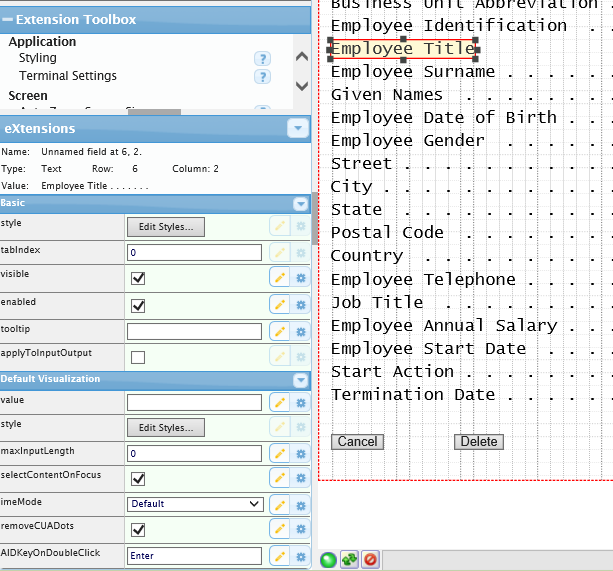Toggle the removeCUADots checkbox
Screen dimensions: 613x571
[x=138, y=530]
